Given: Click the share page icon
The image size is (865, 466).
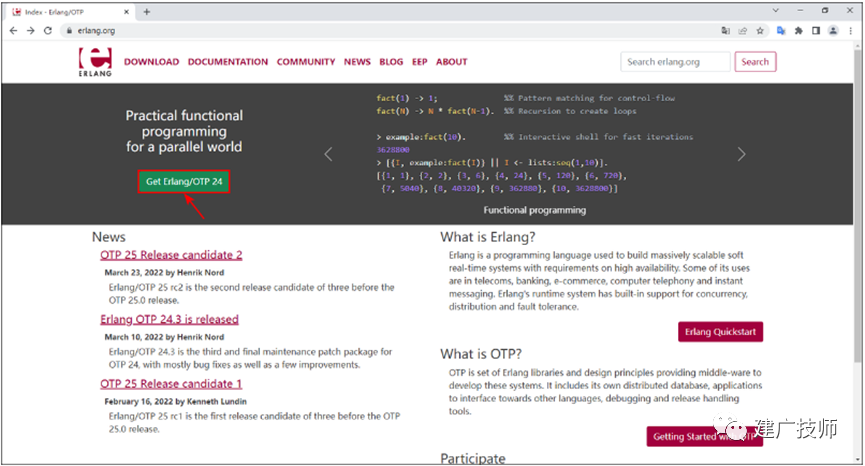Looking at the screenshot, I should tap(743, 31).
